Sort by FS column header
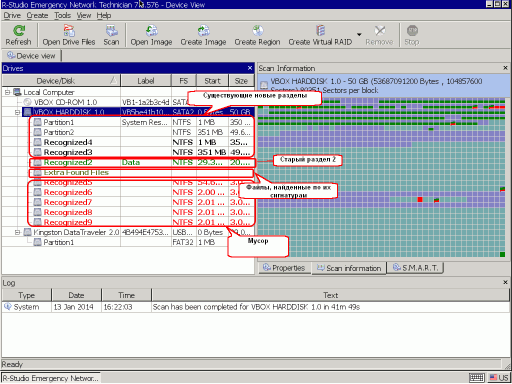The image size is (512, 384). tap(184, 81)
